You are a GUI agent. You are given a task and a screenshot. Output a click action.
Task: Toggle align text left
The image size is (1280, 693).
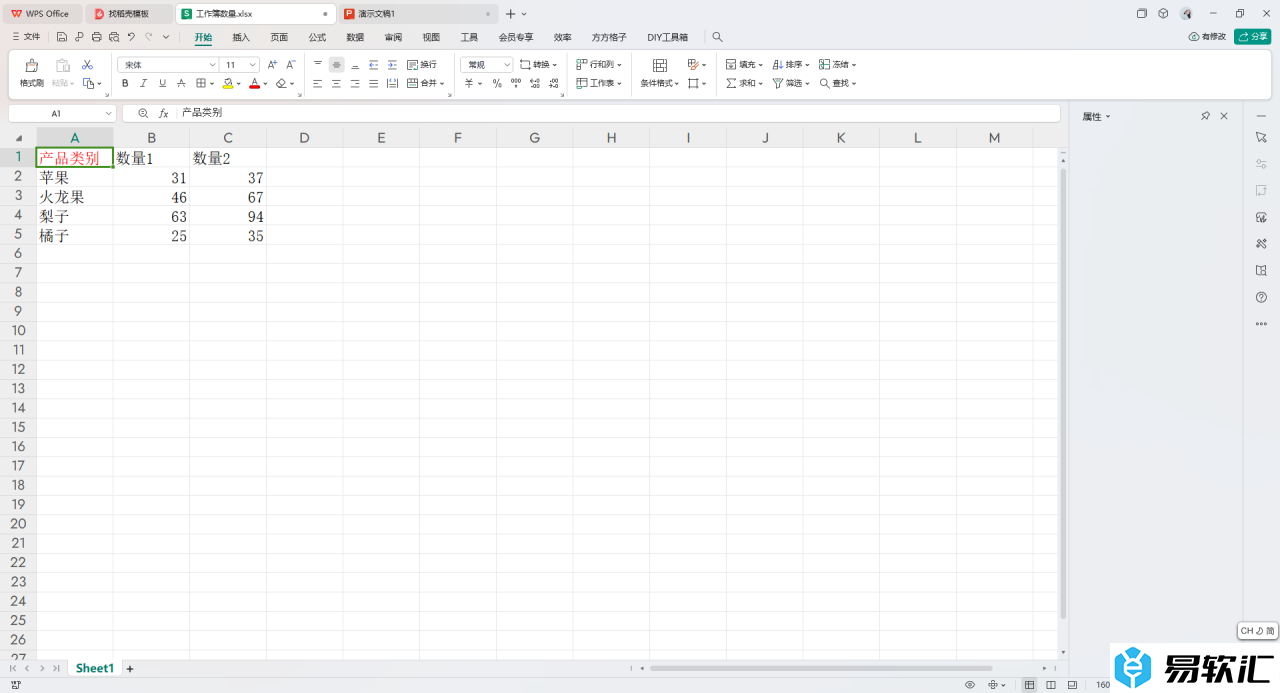318,83
